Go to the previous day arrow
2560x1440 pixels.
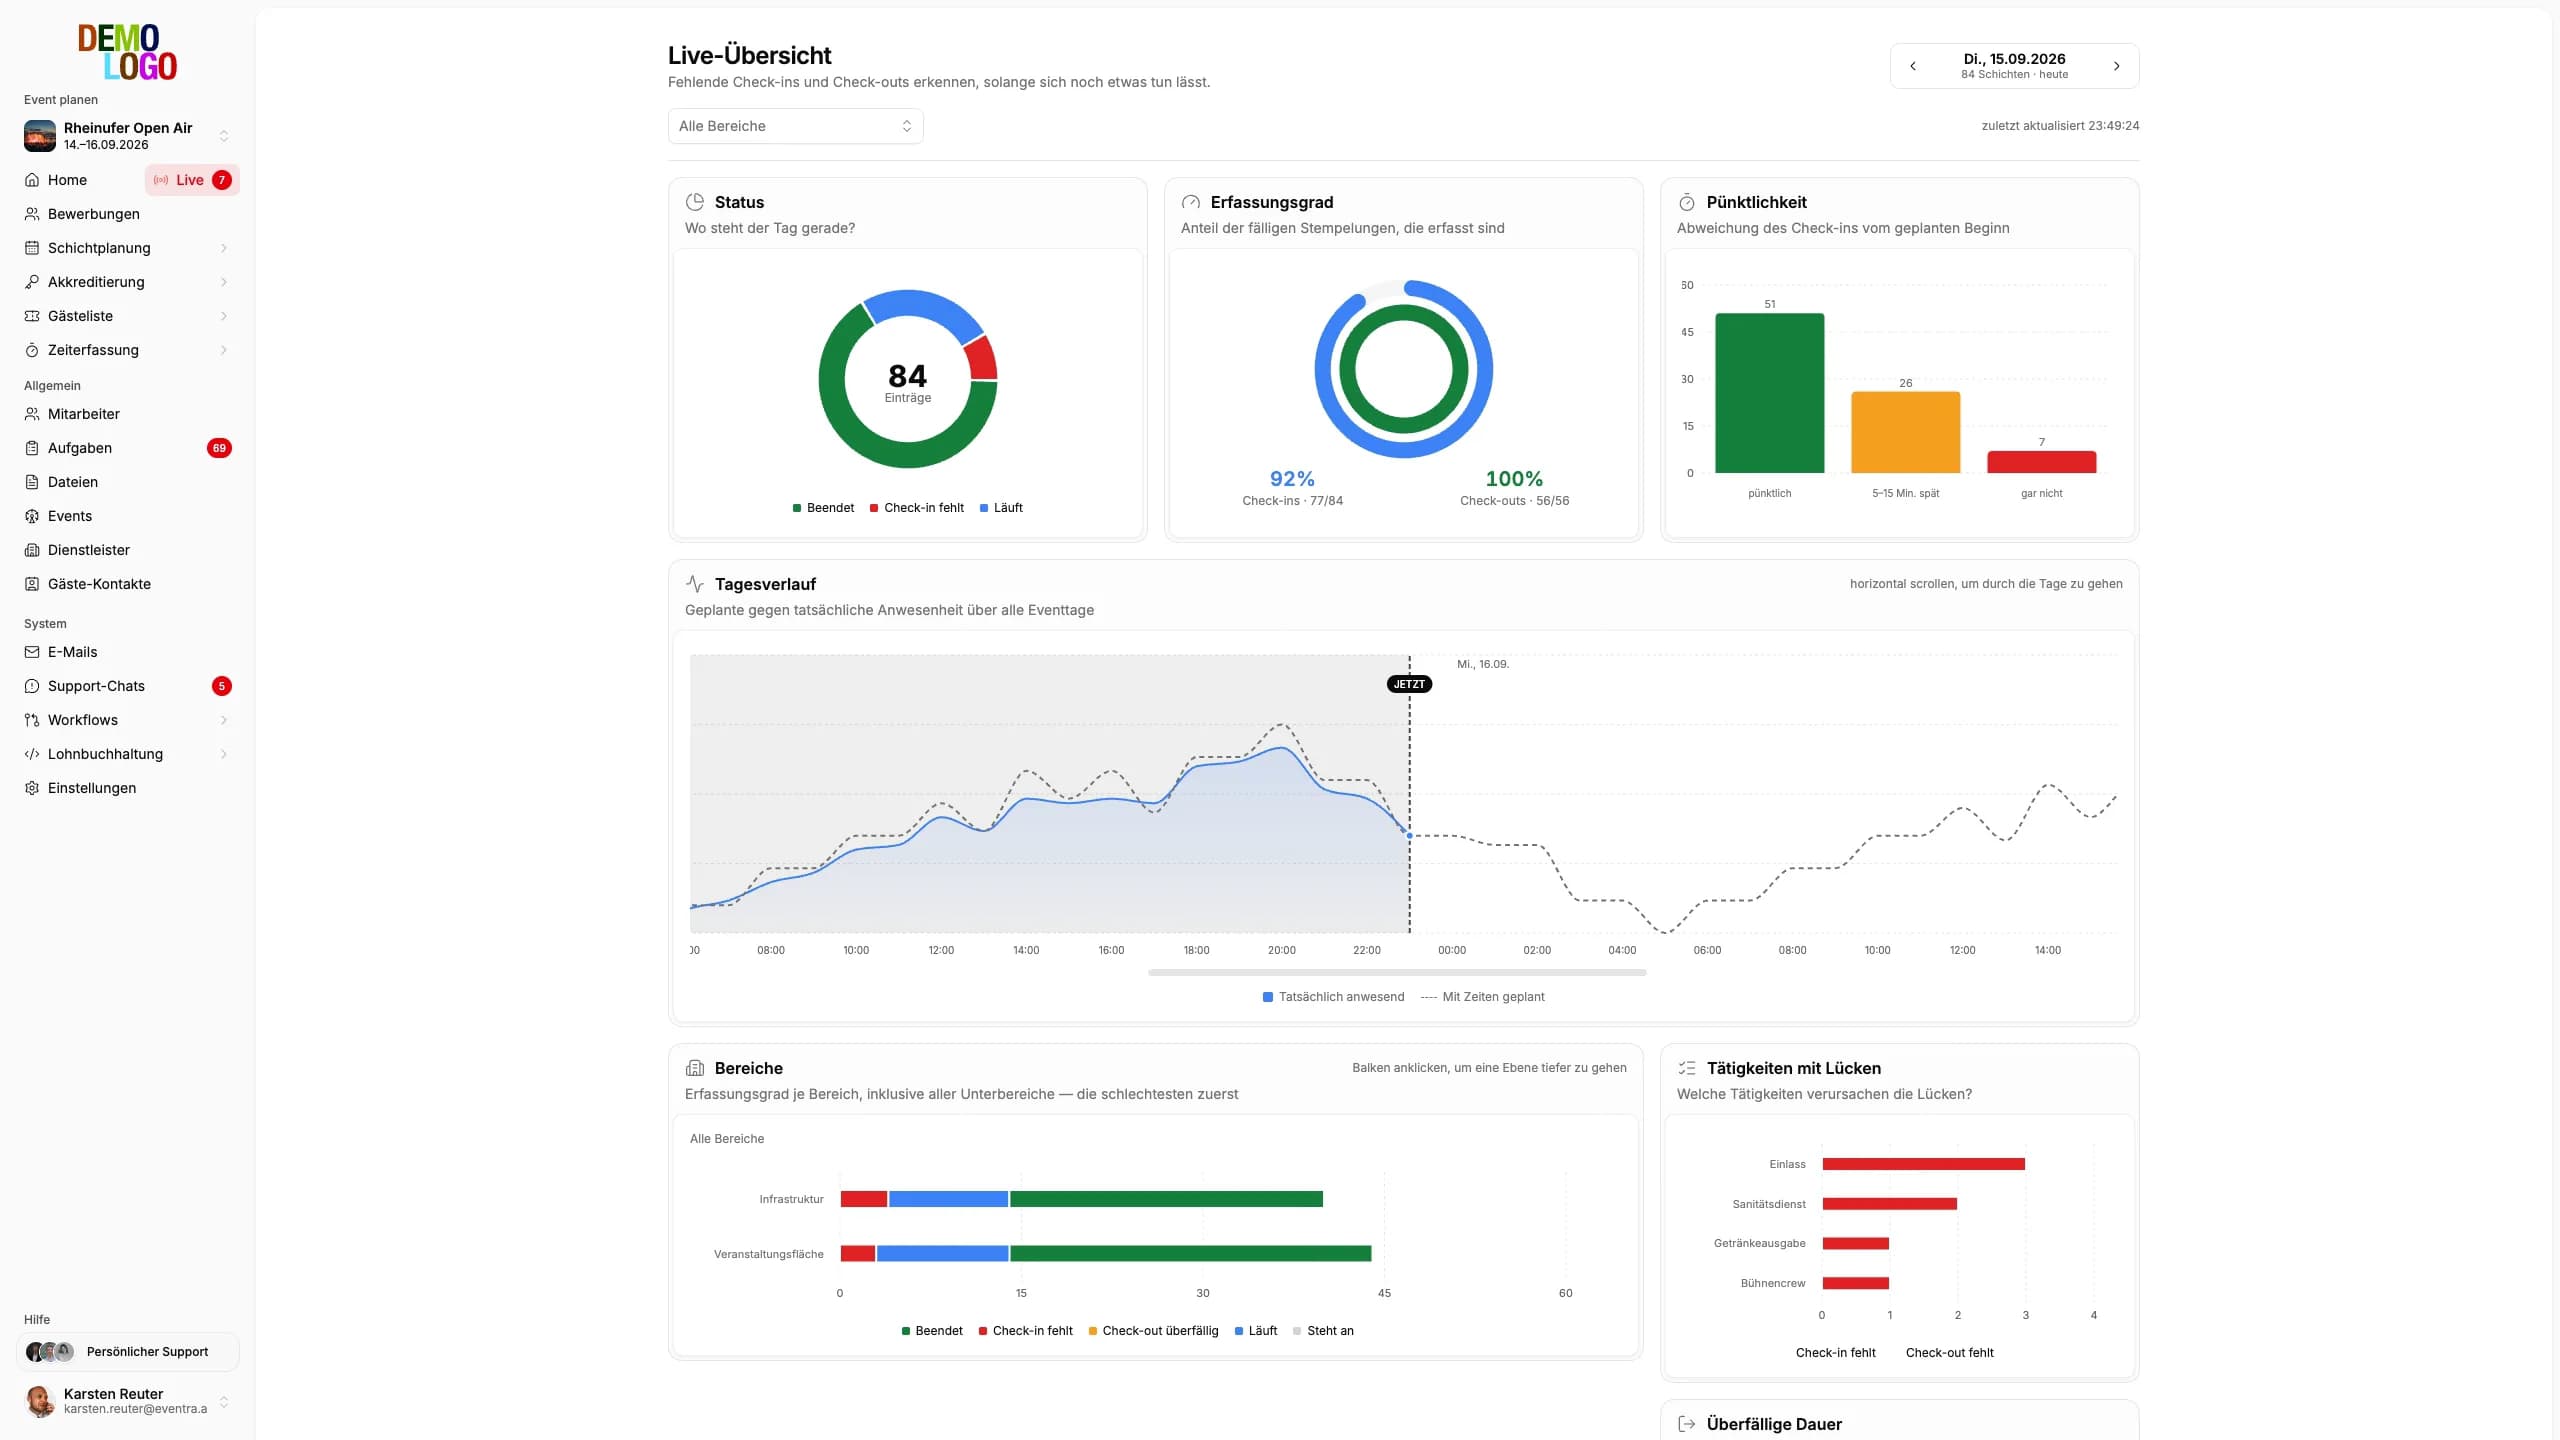click(x=1913, y=66)
